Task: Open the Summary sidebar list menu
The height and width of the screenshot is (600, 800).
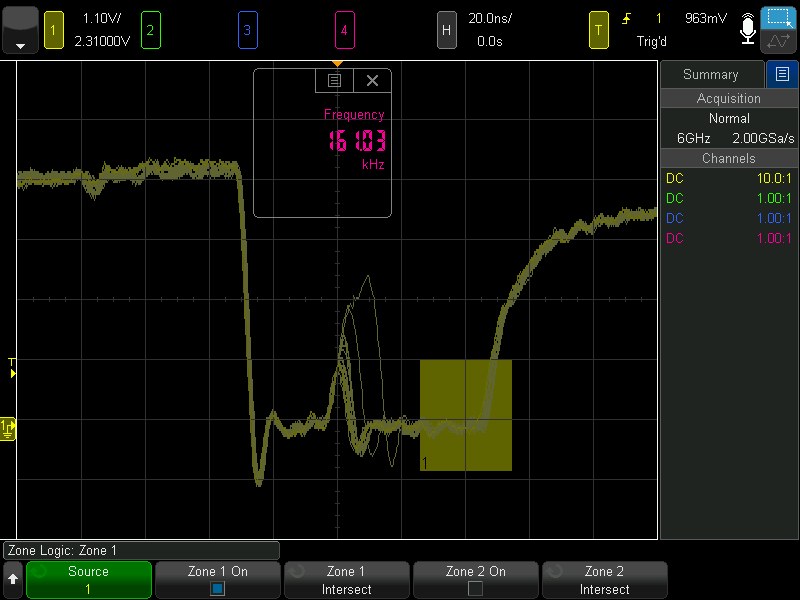Action: (782, 74)
